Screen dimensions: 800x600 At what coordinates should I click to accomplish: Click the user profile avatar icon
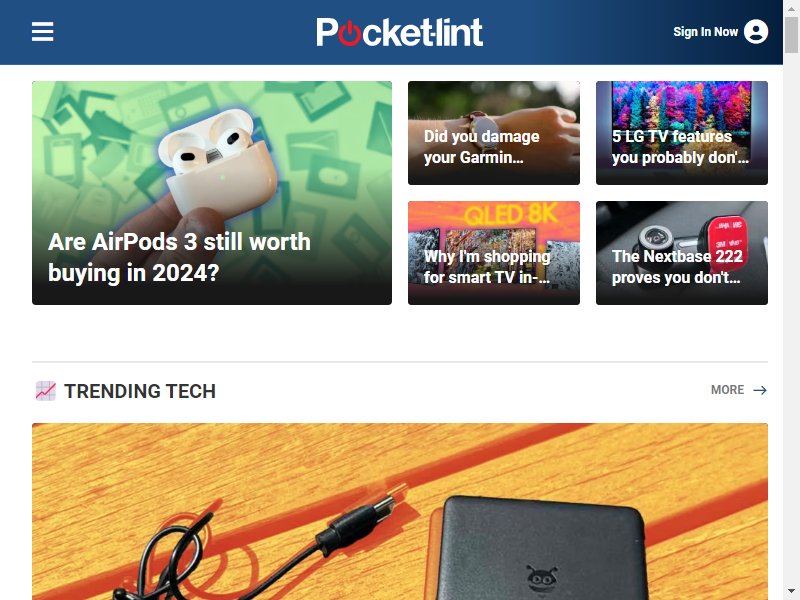pyautogui.click(x=756, y=32)
